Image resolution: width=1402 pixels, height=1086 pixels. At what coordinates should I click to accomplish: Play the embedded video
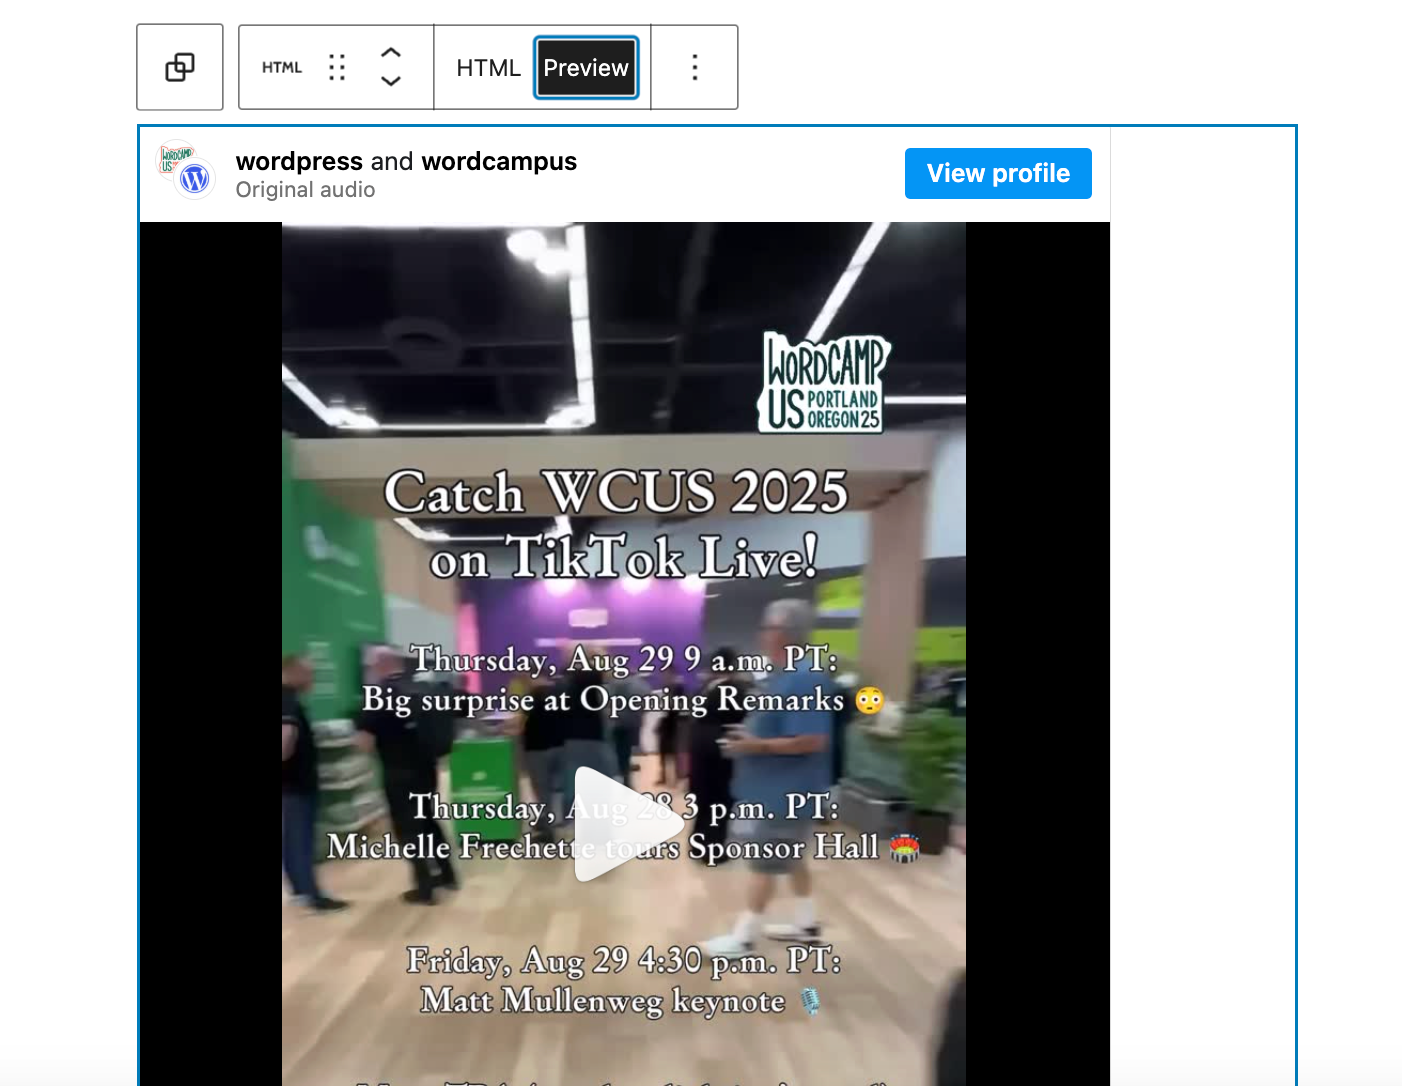click(x=624, y=824)
